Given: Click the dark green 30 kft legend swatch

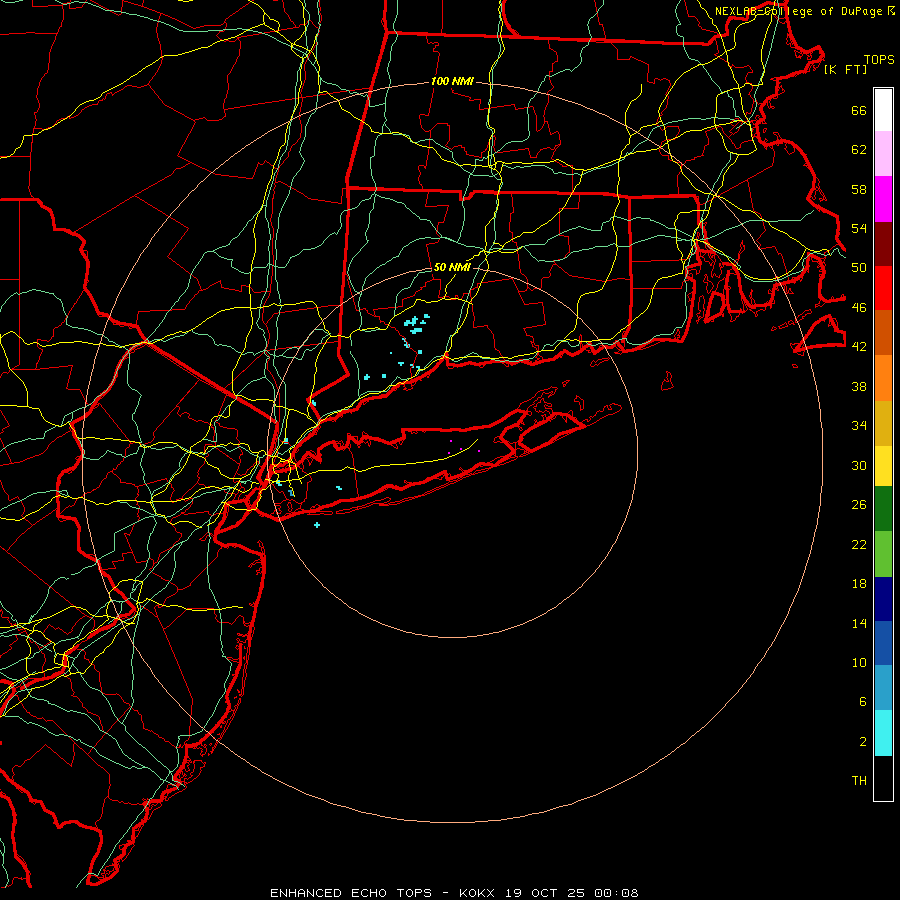Looking at the screenshot, I should 883,509.
